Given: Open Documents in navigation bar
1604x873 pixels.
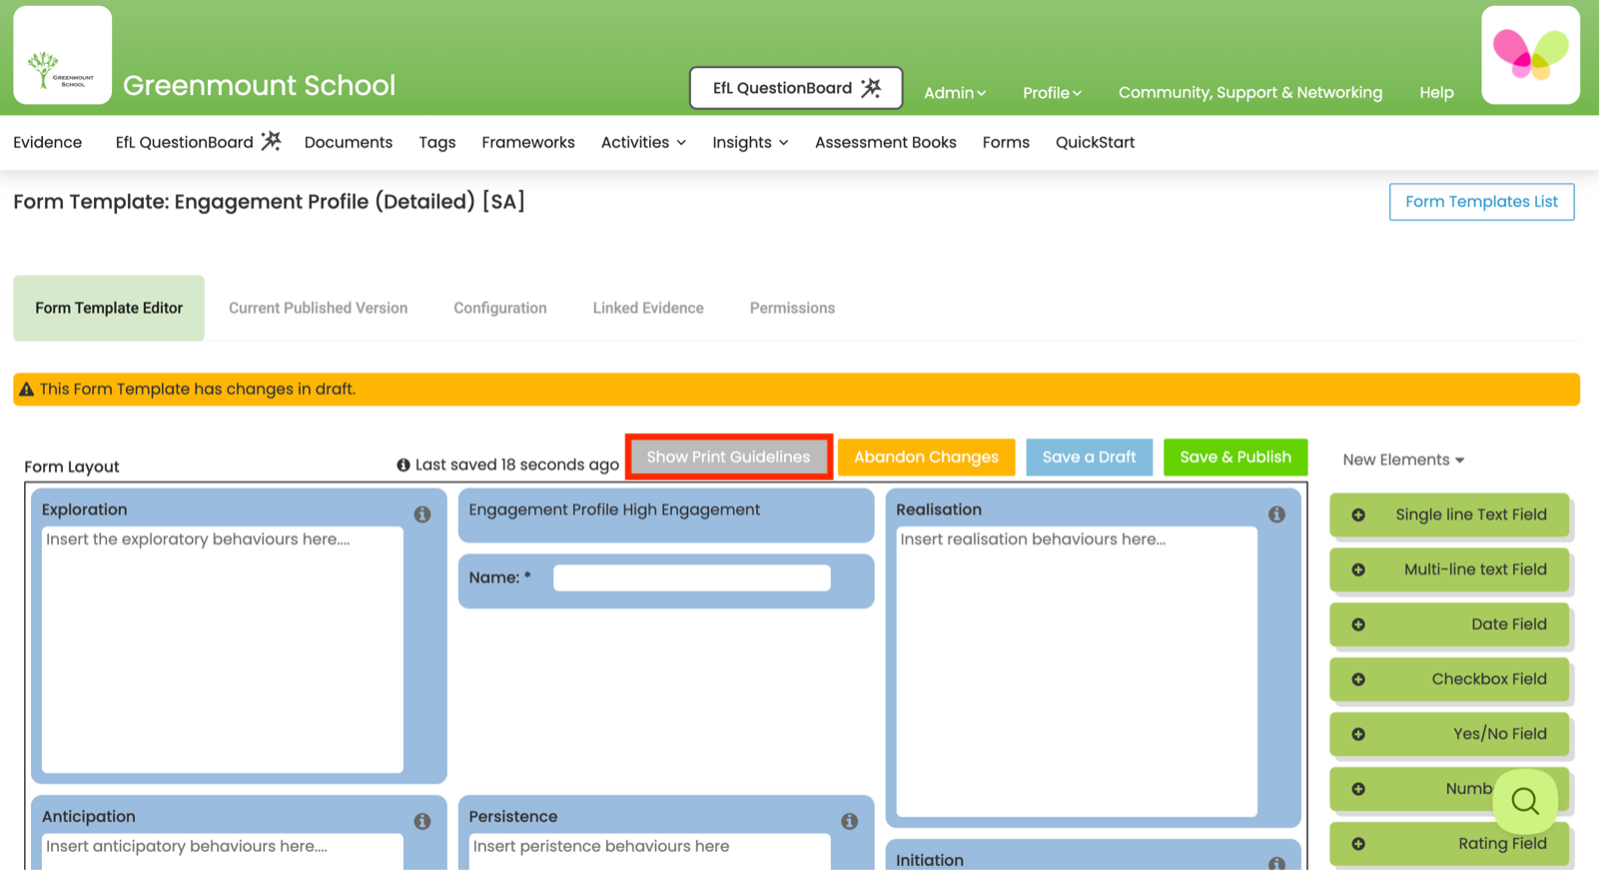Looking at the screenshot, I should (349, 143).
